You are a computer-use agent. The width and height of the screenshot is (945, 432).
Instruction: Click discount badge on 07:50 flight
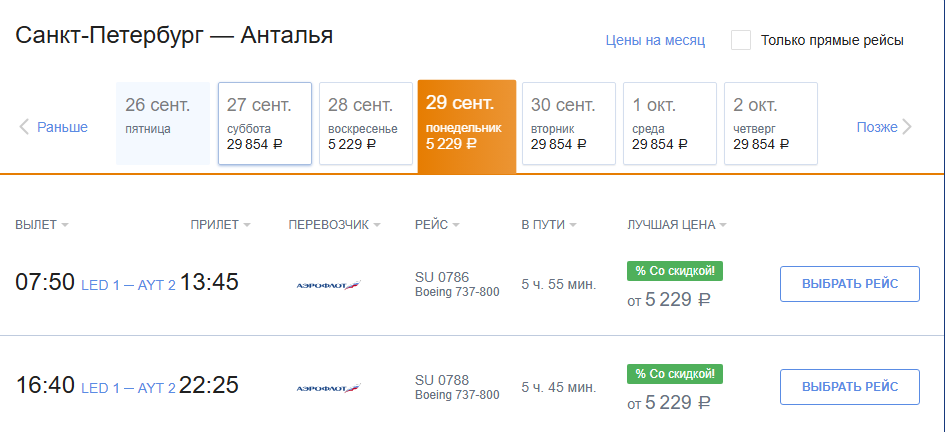point(674,270)
